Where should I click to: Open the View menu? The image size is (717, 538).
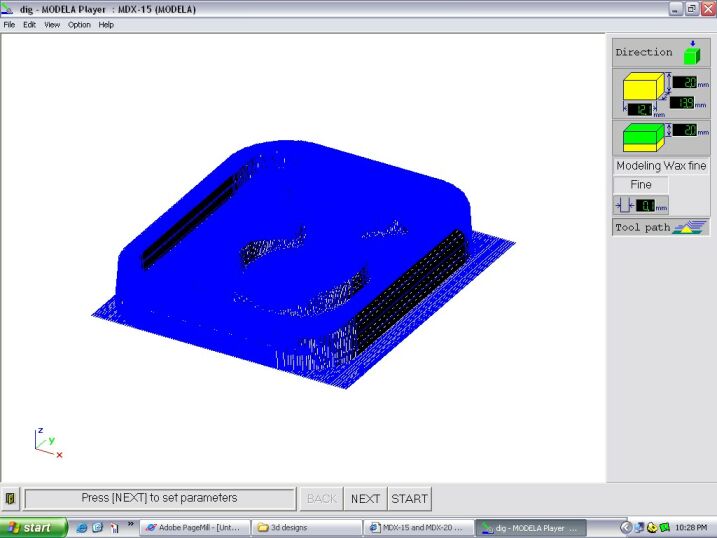click(x=52, y=25)
